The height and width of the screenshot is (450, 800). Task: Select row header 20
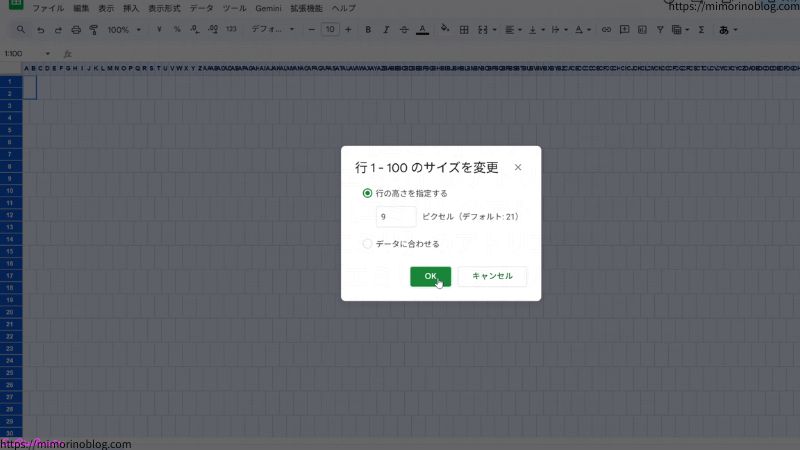[11, 312]
